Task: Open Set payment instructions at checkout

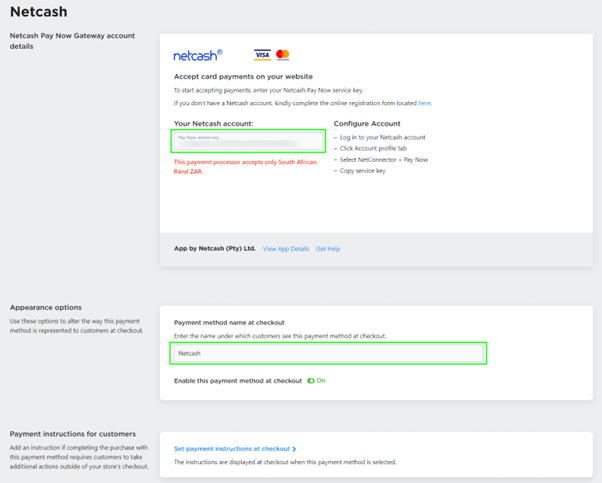Action: coord(232,449)
